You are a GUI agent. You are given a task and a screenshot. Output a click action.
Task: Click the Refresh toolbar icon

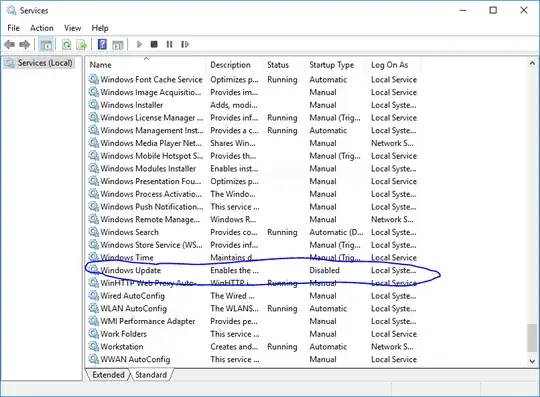click(x=66, y=44)
